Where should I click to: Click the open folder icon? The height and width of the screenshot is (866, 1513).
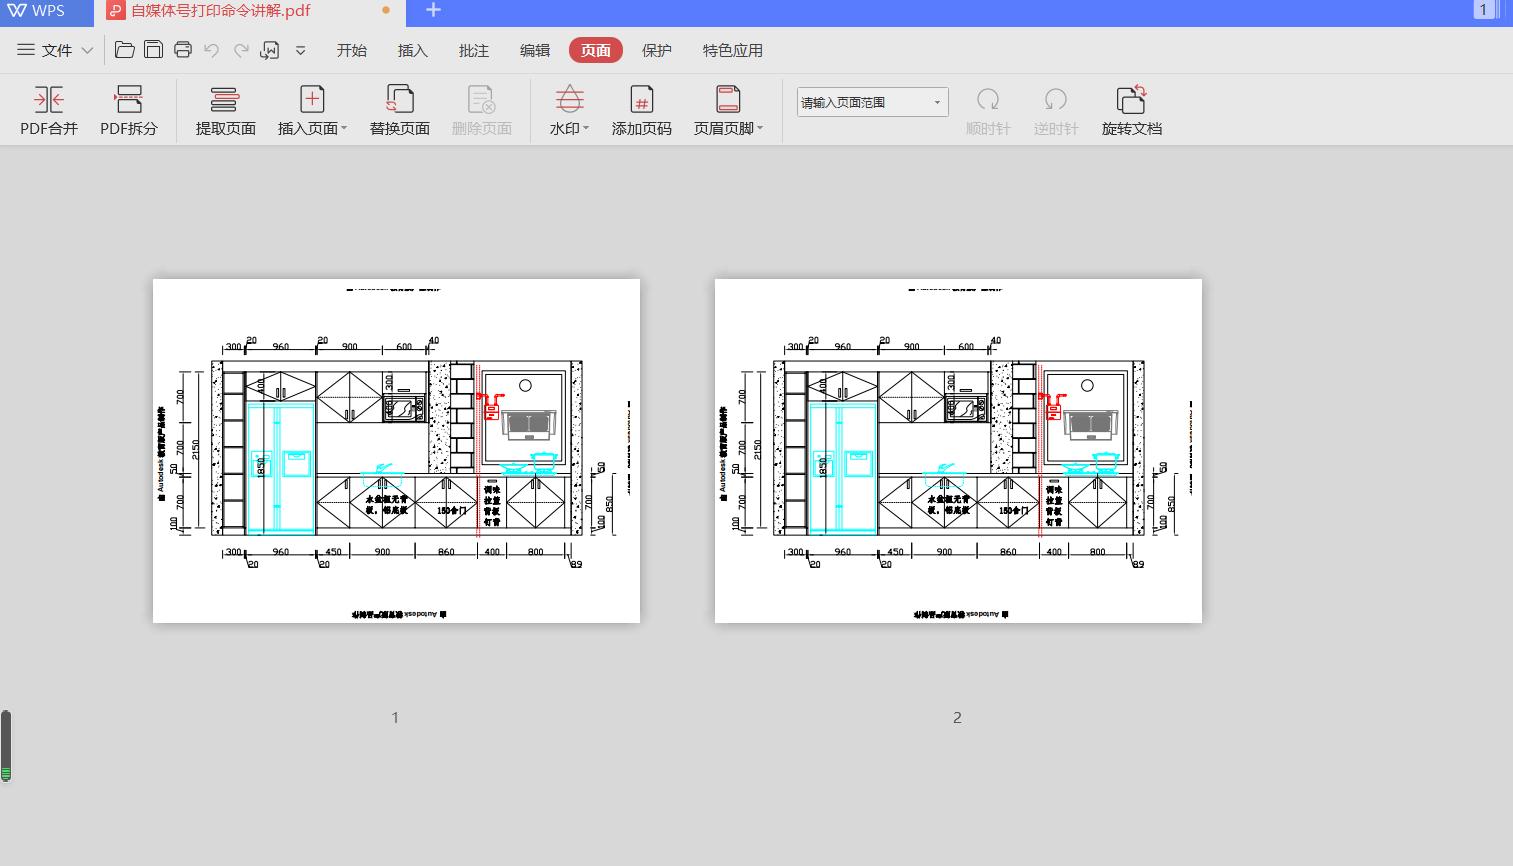point(125,50)
